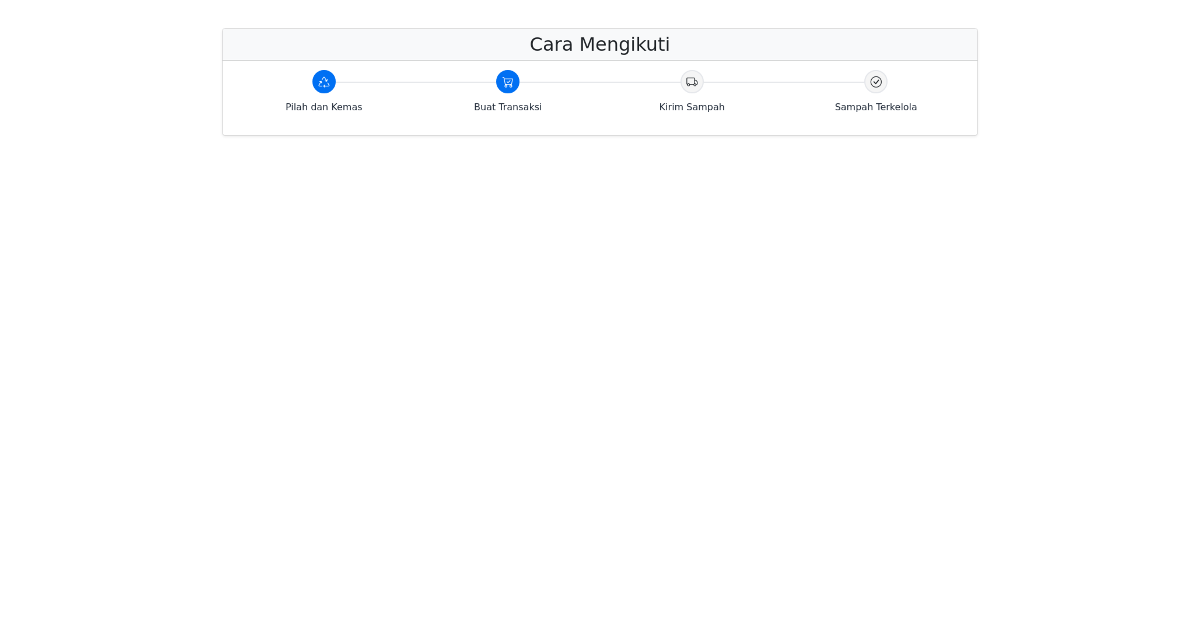Viewport: 1200px width, 630px height.
Task: Click the word "Cara" in the title
Action: pos(551,45)
